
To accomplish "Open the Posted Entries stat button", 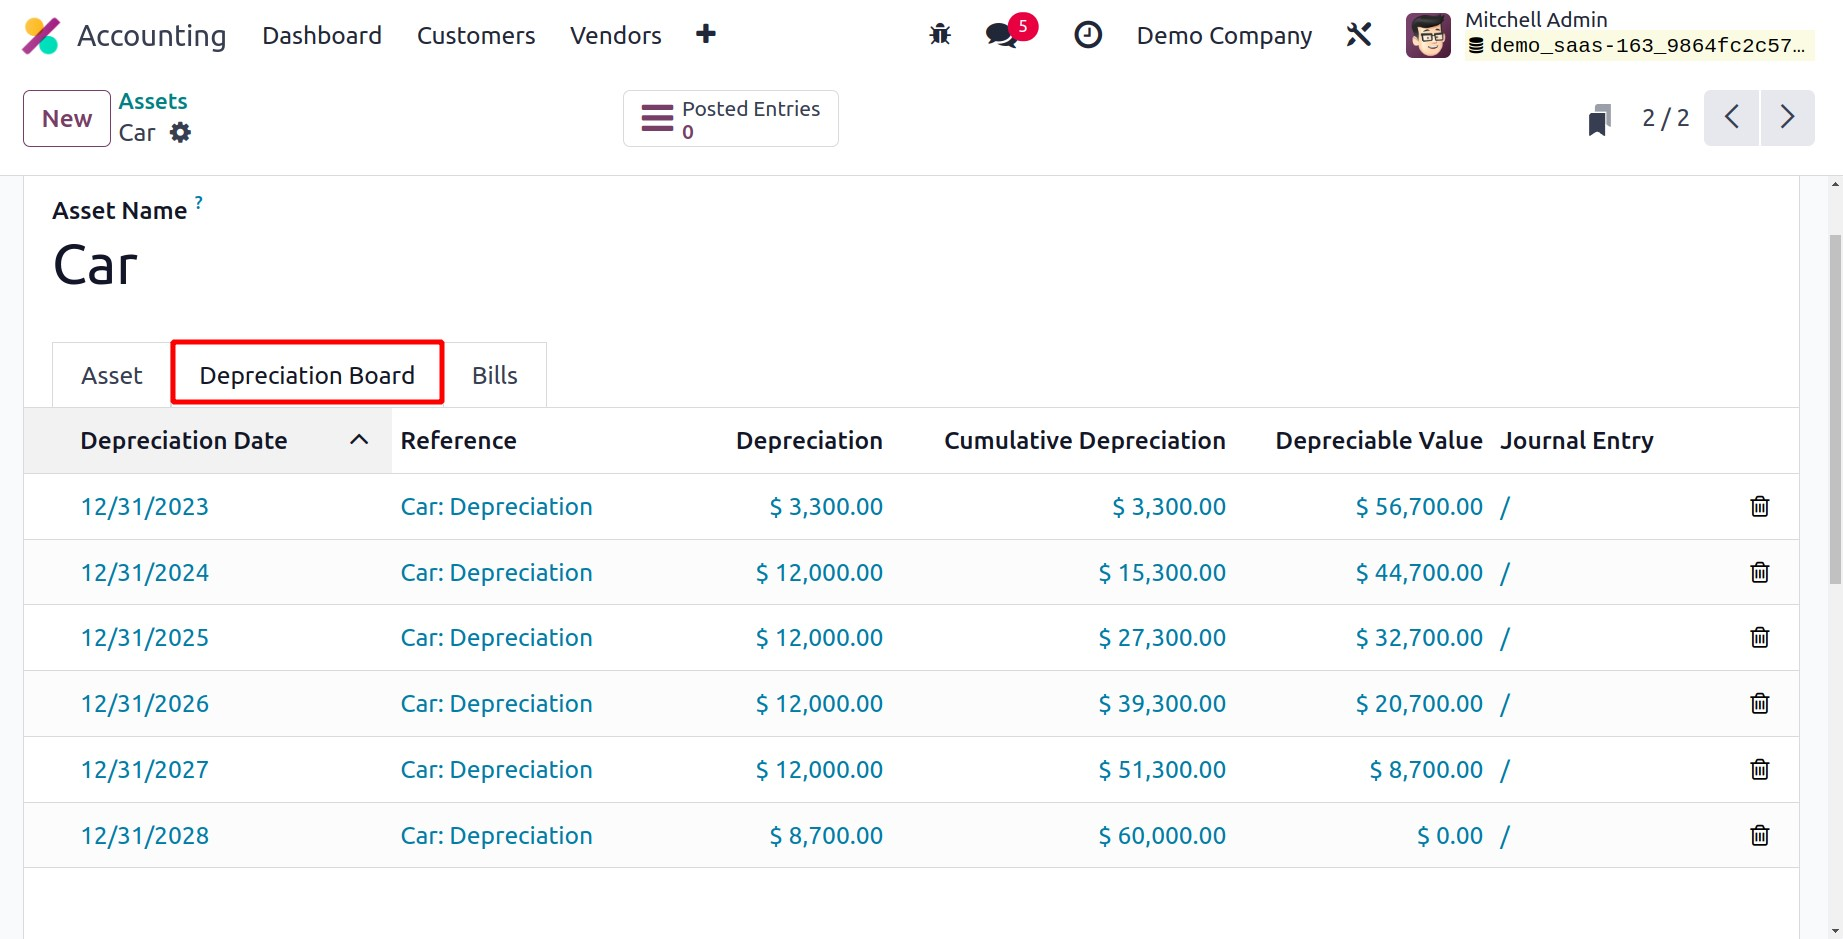I will 730,119.
